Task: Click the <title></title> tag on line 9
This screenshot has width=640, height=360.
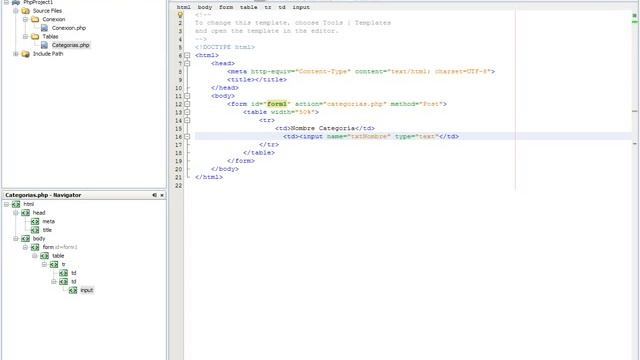Action: (257, 80)
